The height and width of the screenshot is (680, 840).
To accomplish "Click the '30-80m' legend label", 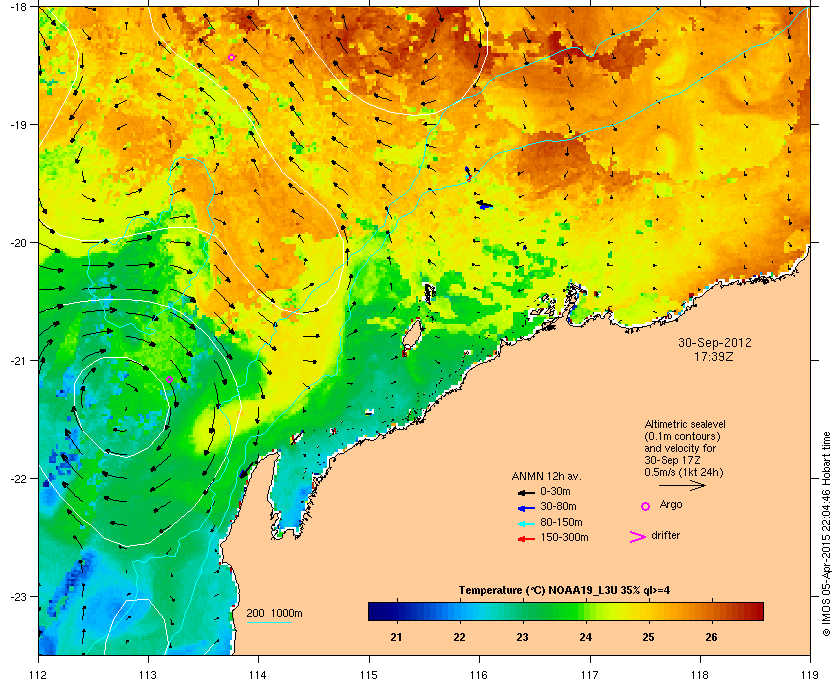I will point(558,506).
